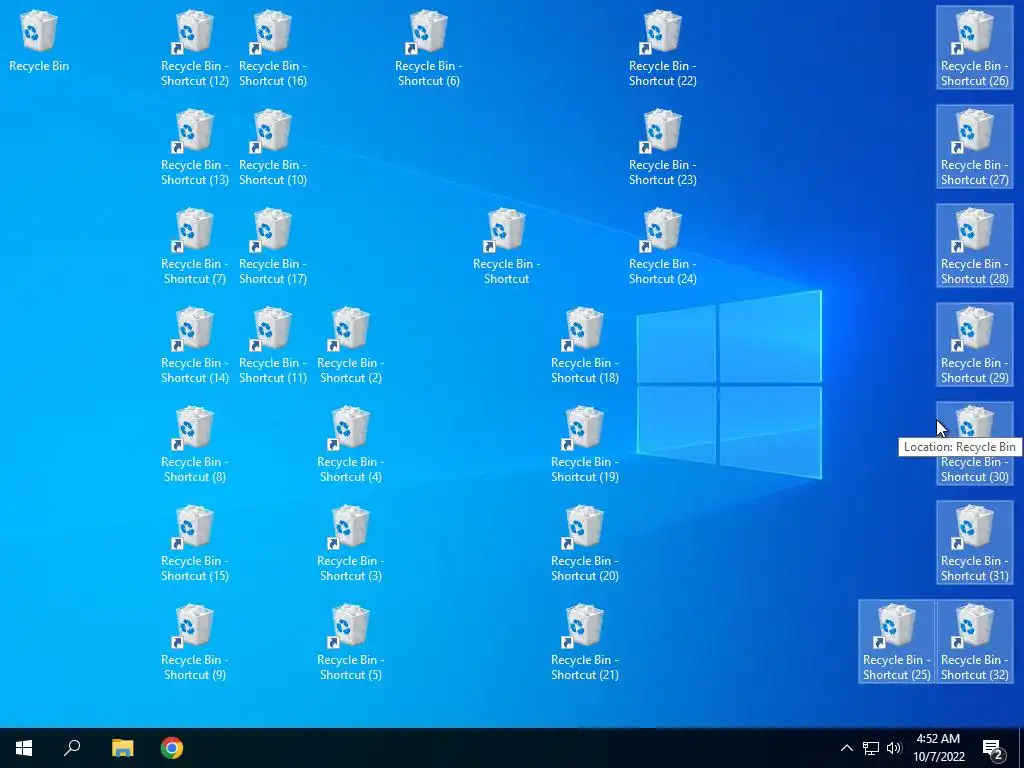Select Recycle Bin - Shortcut (23)
Screen dimensions: 1024x768
662,148
